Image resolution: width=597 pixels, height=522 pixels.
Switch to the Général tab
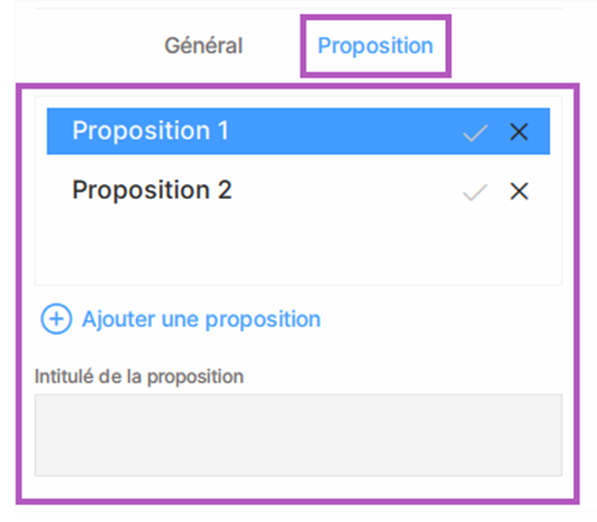coord(203,46)
